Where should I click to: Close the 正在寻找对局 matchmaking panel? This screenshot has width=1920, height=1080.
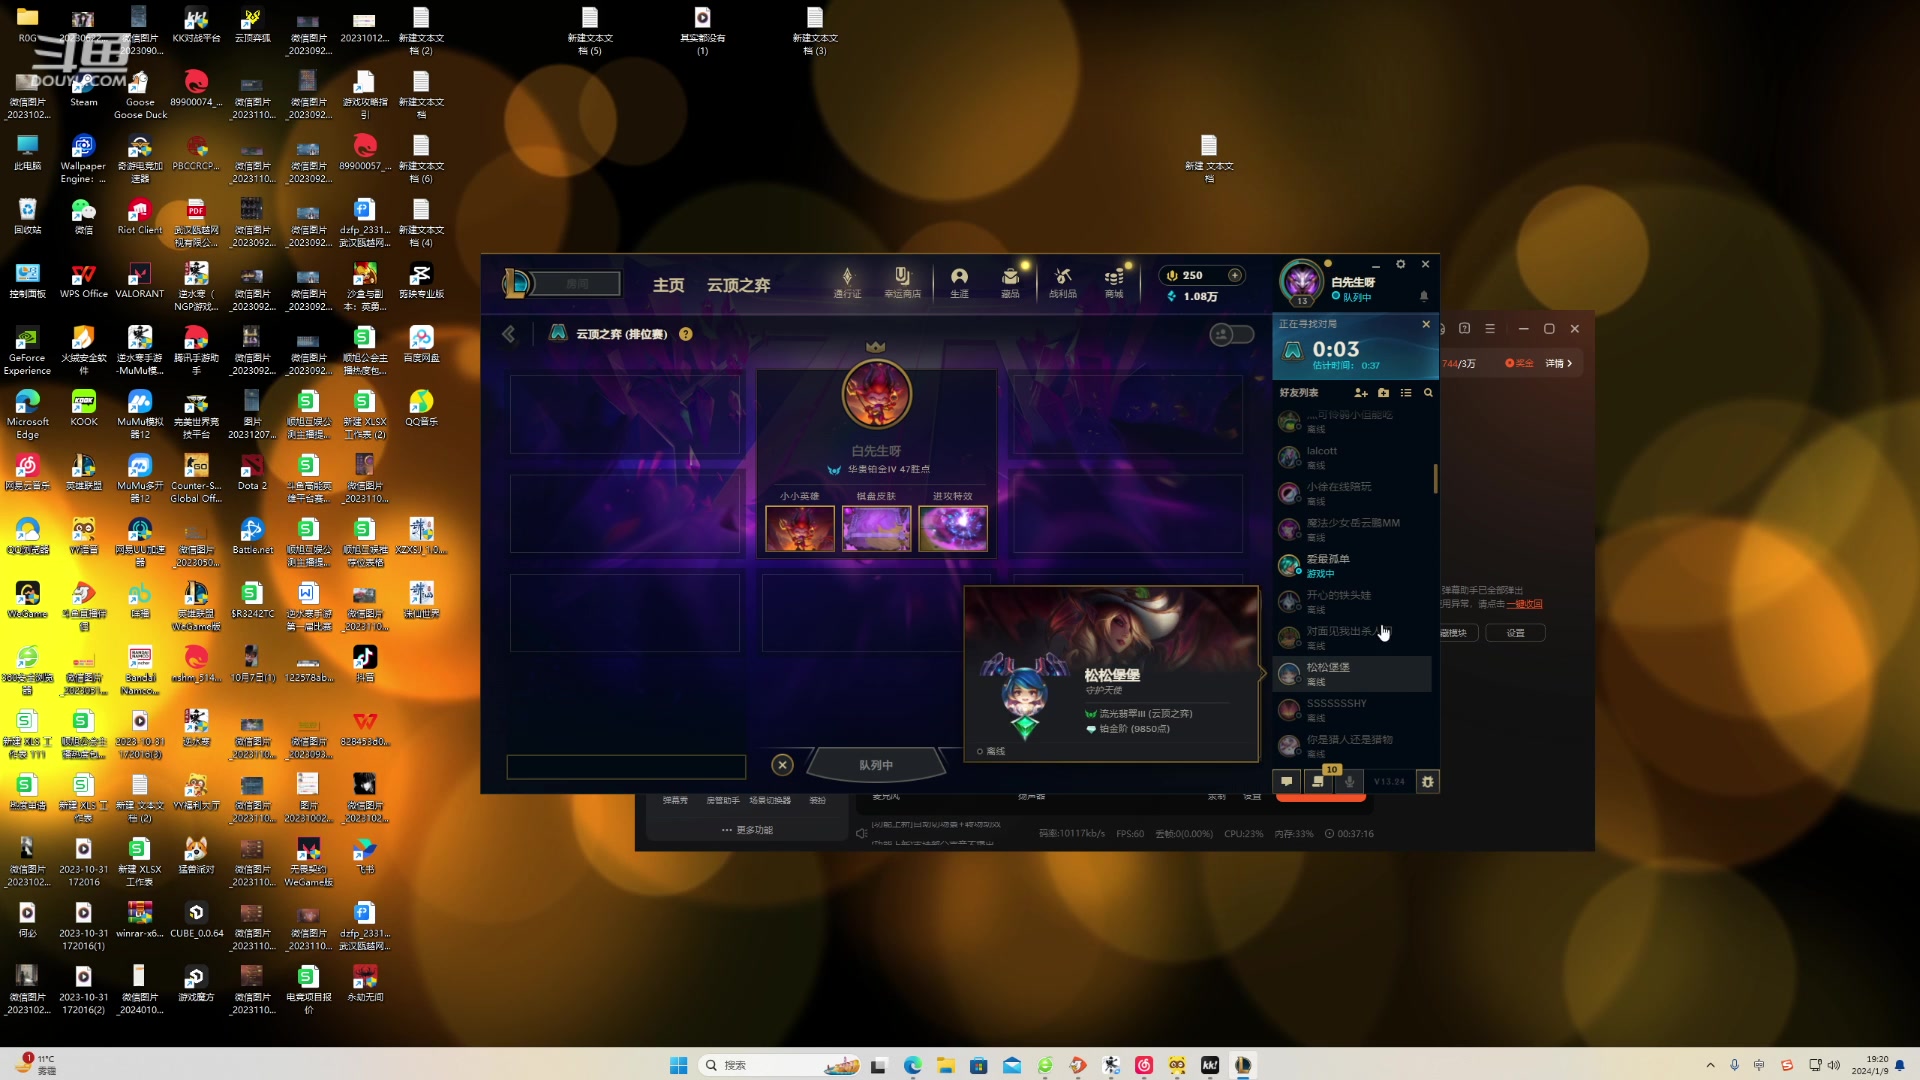click(1426, 324)
